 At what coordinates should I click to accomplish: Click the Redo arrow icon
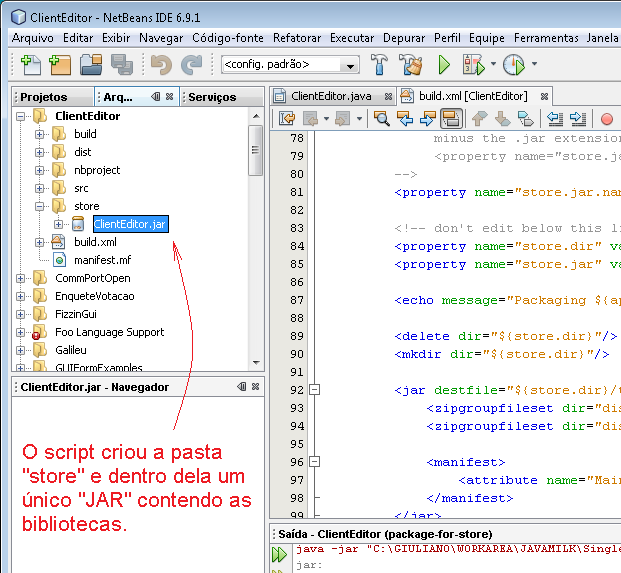[x=192, y=65]
